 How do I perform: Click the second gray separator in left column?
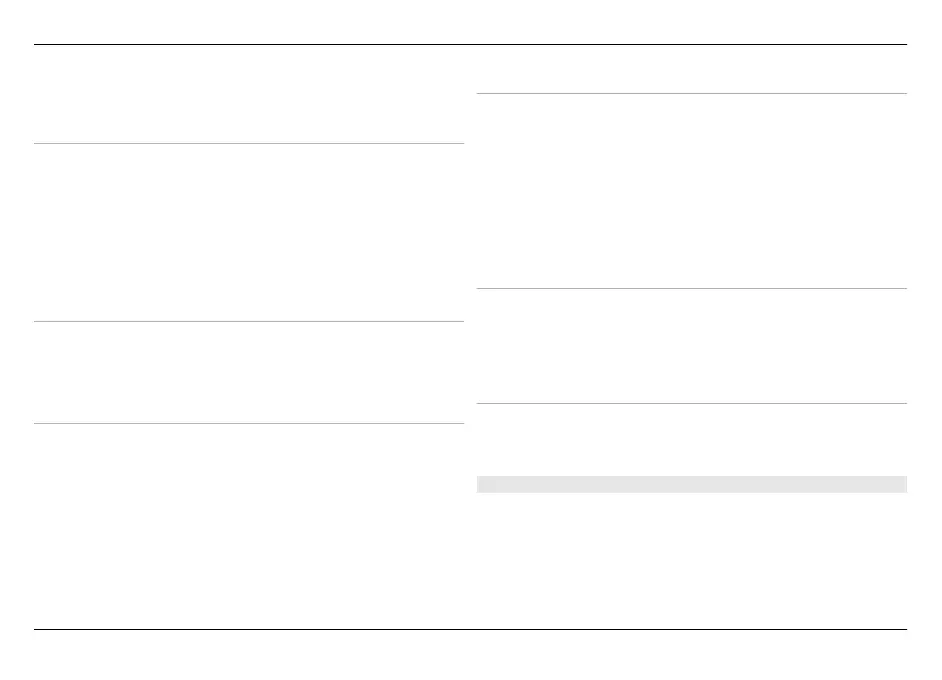pyautogui.click(x=249, y=321)
